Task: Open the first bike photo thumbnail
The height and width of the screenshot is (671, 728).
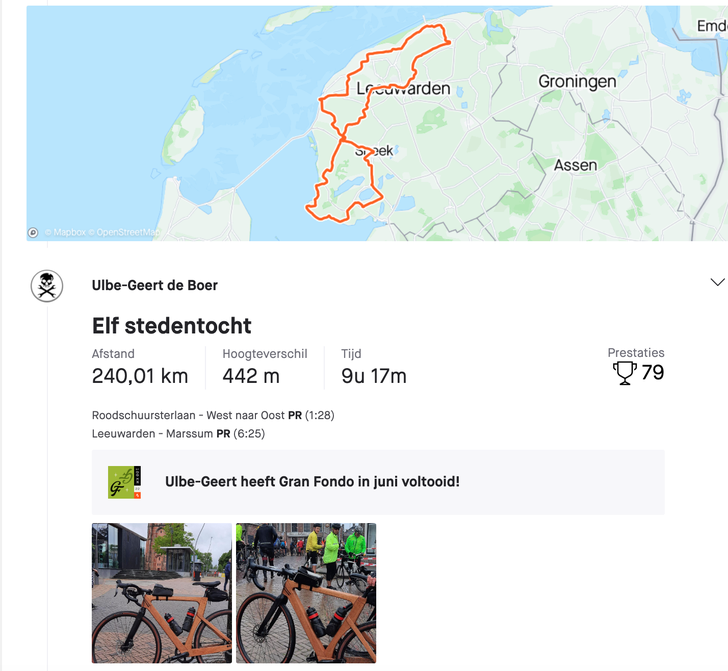Action: pyautogui.click(x=162, y=592)
